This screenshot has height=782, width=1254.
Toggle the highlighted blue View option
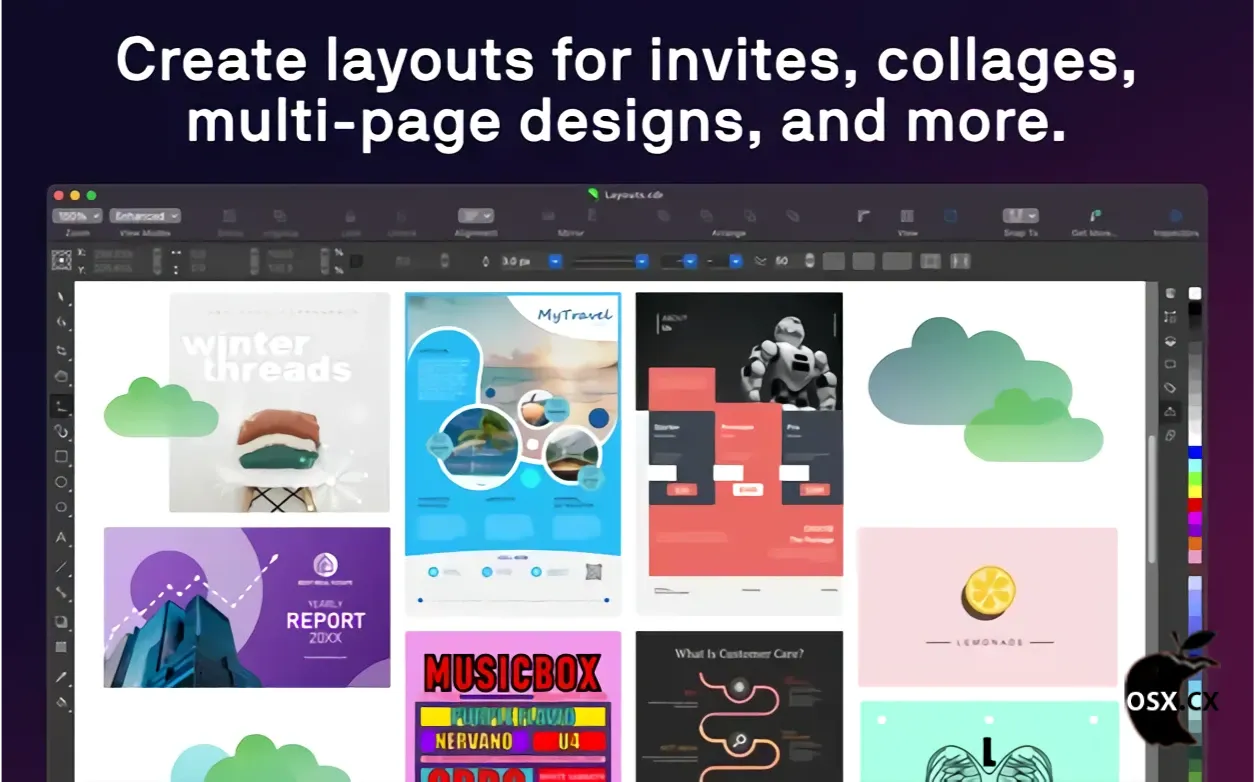click(x=950, y=216)
